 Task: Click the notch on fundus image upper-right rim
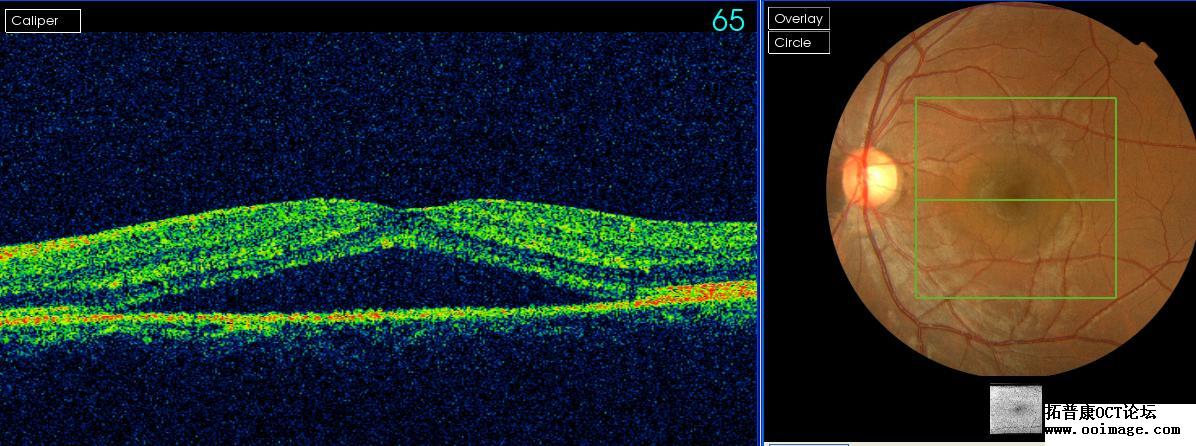point(1148,51)
